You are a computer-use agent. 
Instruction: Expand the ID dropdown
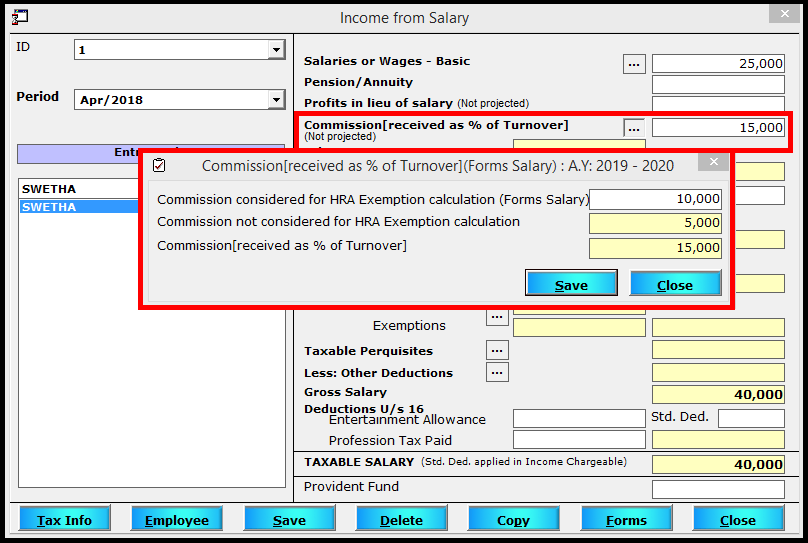(x=276, y=50)
